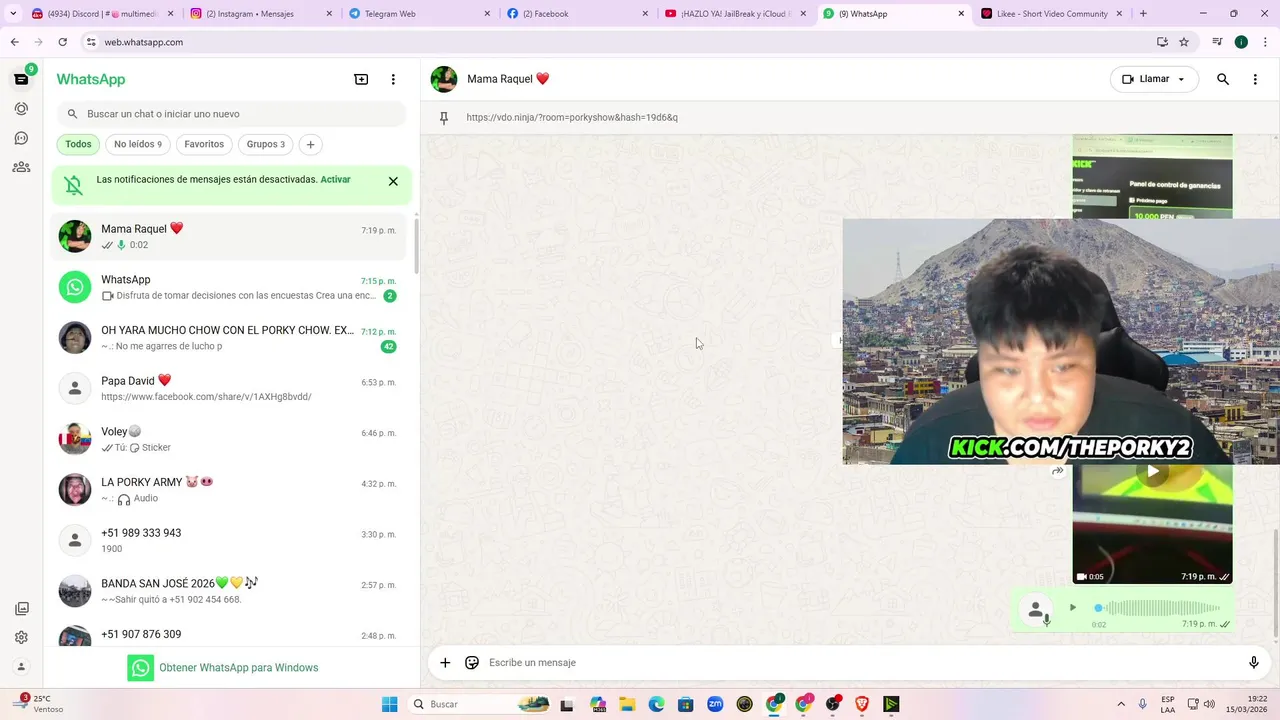
Task: Add a new chat list filter
Action: (310, 144)
